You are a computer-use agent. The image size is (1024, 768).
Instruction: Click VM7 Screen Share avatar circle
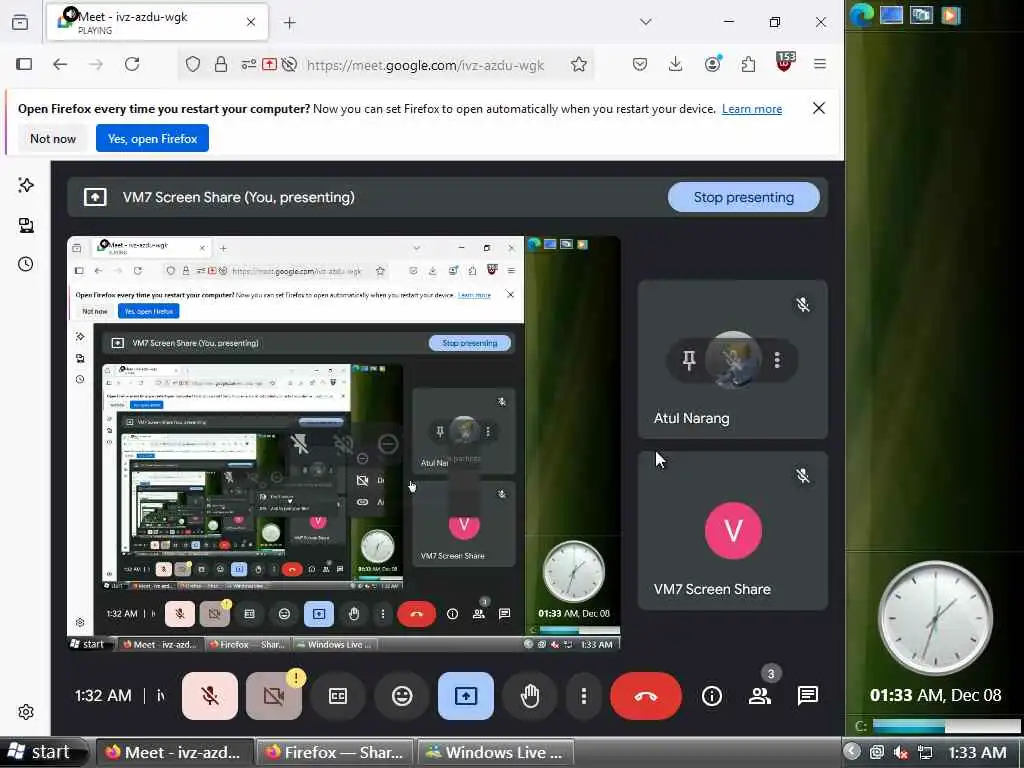[733, 530]
